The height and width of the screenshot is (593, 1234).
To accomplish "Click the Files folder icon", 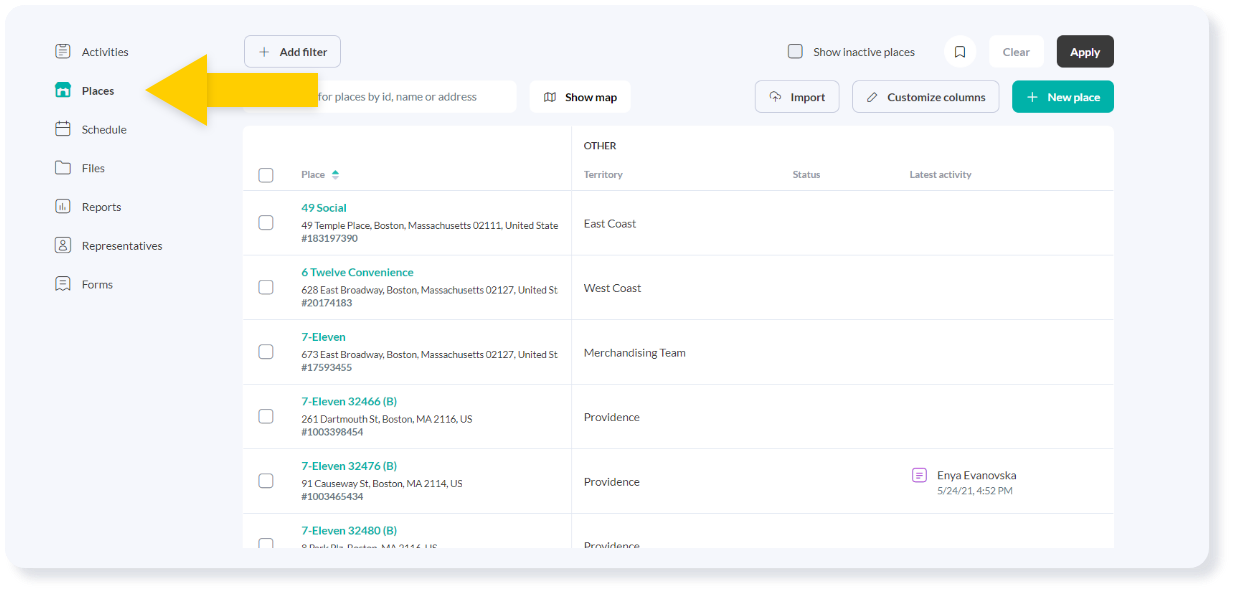I will (63, 168).
